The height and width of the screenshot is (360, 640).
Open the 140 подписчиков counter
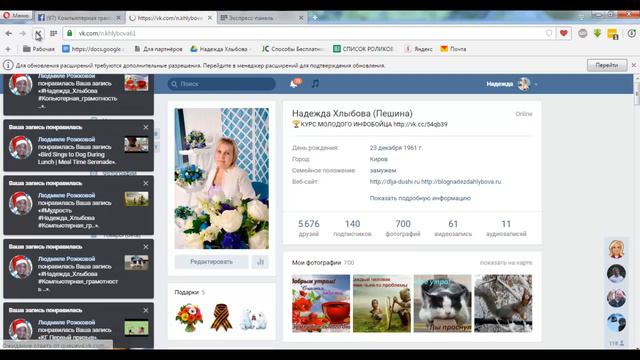[352, 228]
